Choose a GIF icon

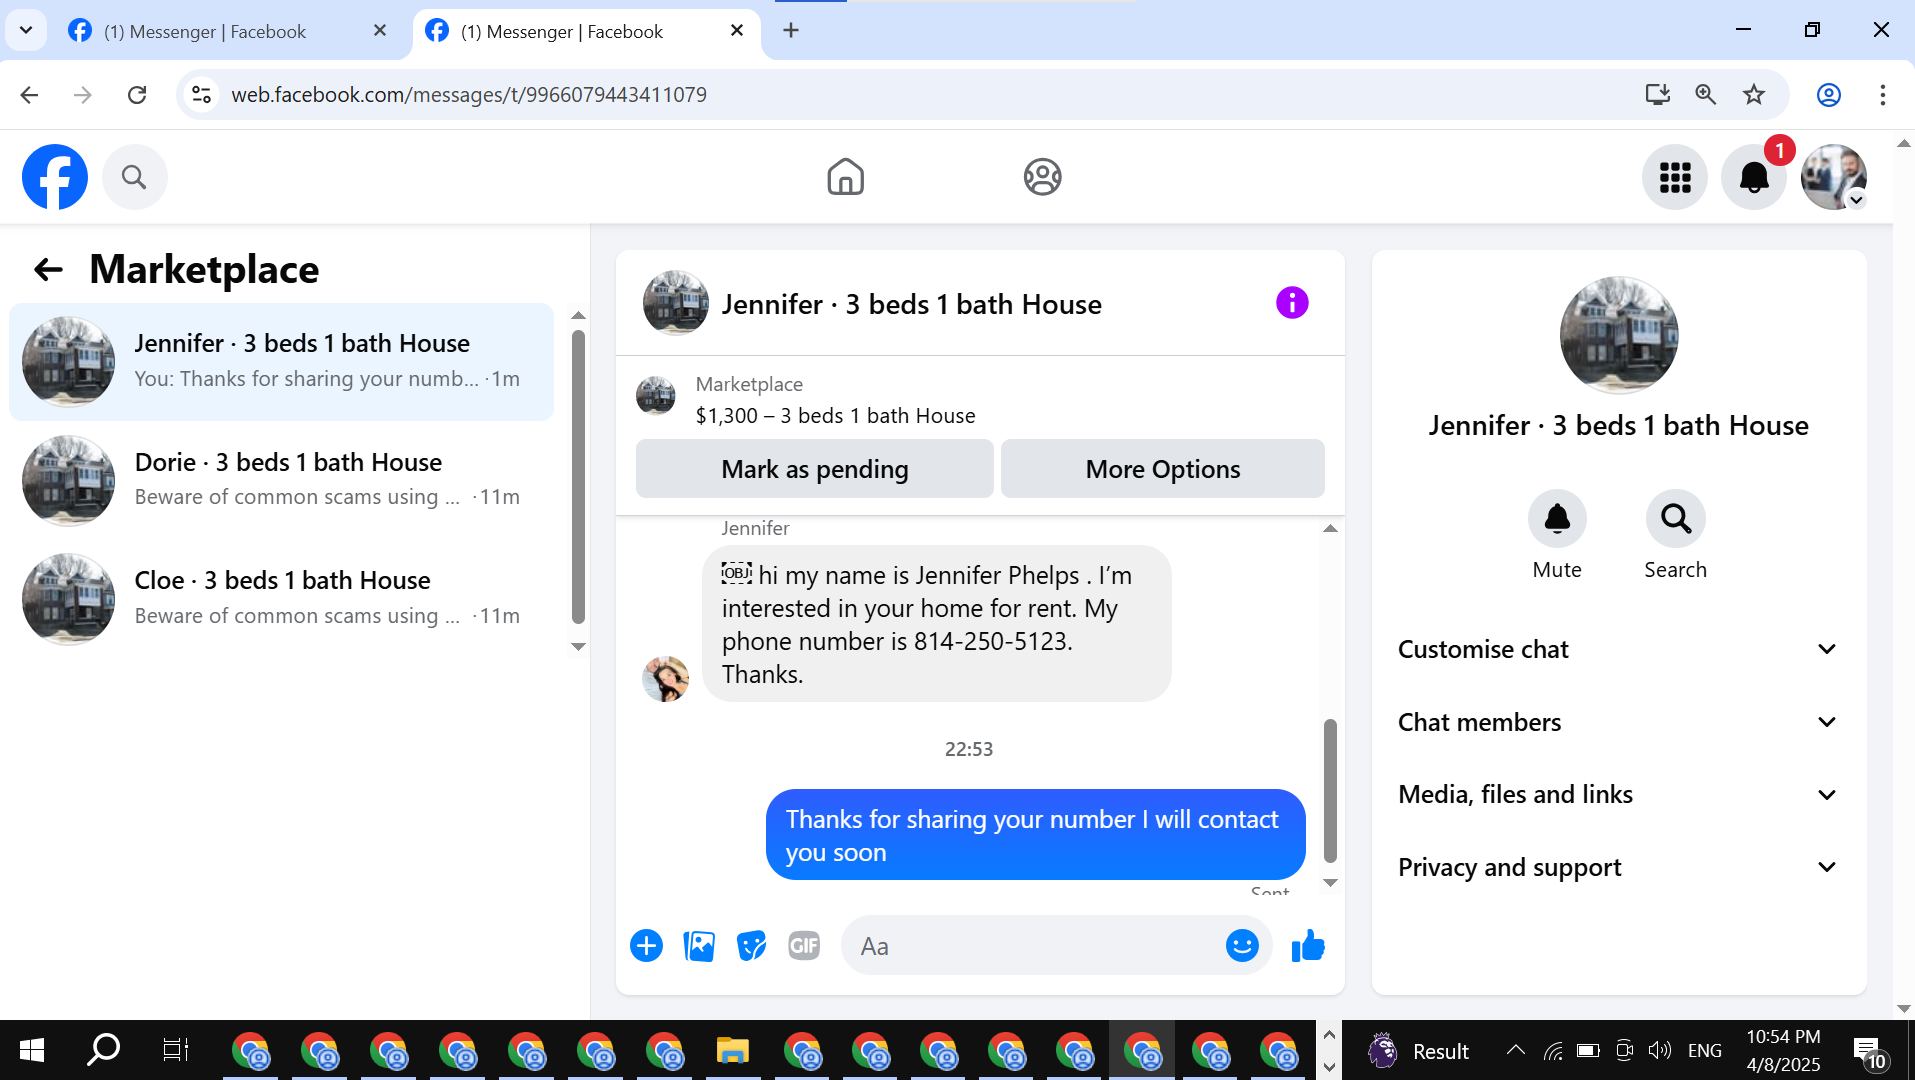[x=804, y=945]
